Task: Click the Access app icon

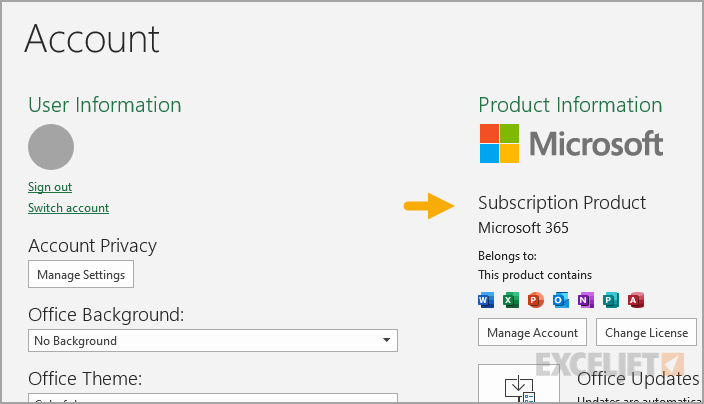Action: (x=635, y=300)
